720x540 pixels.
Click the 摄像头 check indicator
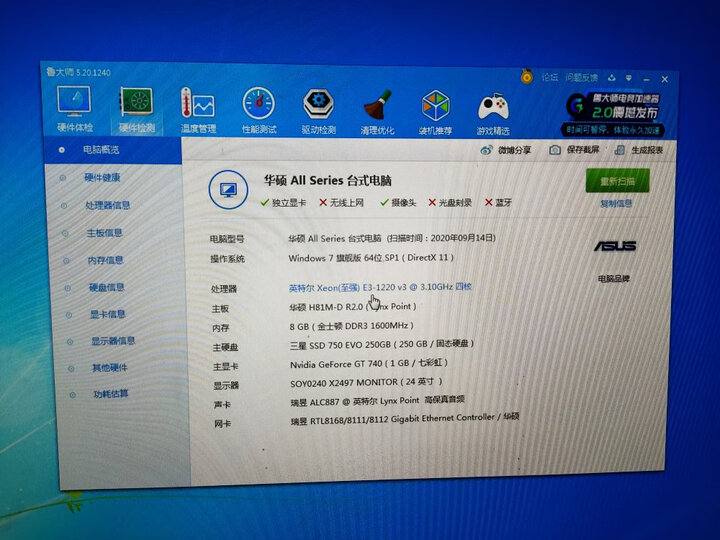tap(398, 202)
